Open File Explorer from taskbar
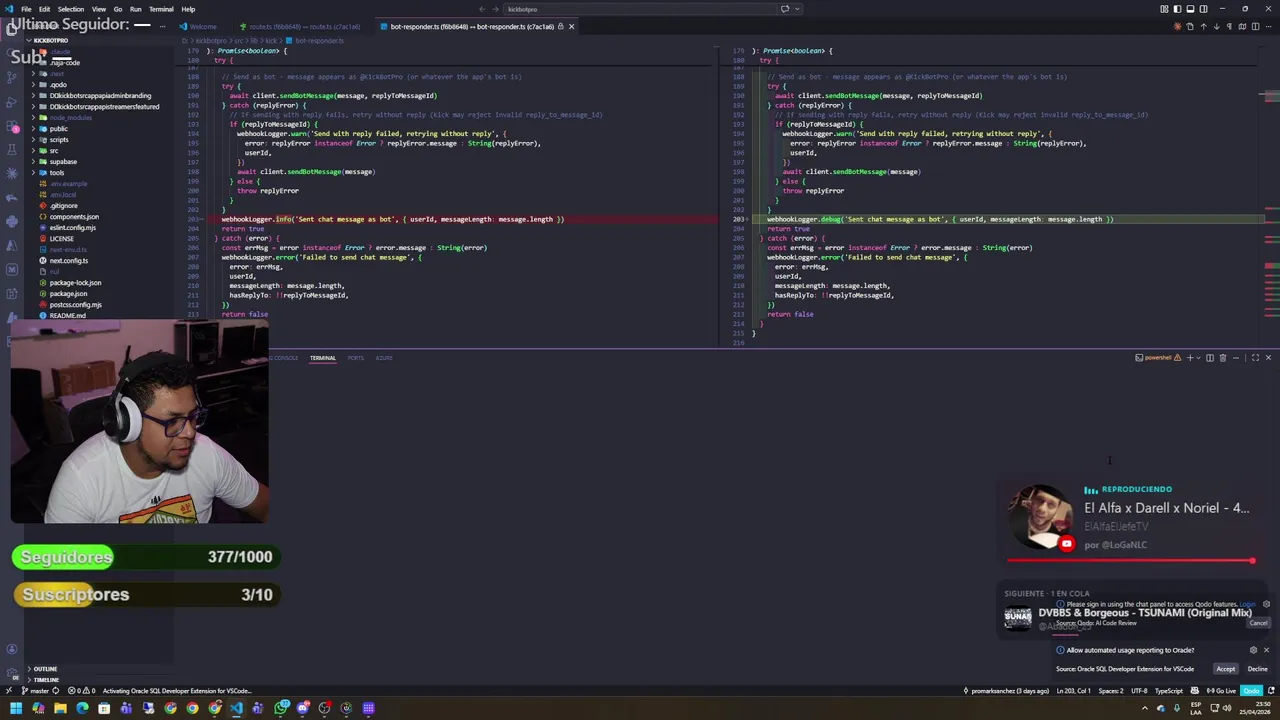Image resolution: width=1280 pixels, height=720 pixels. 60,708
